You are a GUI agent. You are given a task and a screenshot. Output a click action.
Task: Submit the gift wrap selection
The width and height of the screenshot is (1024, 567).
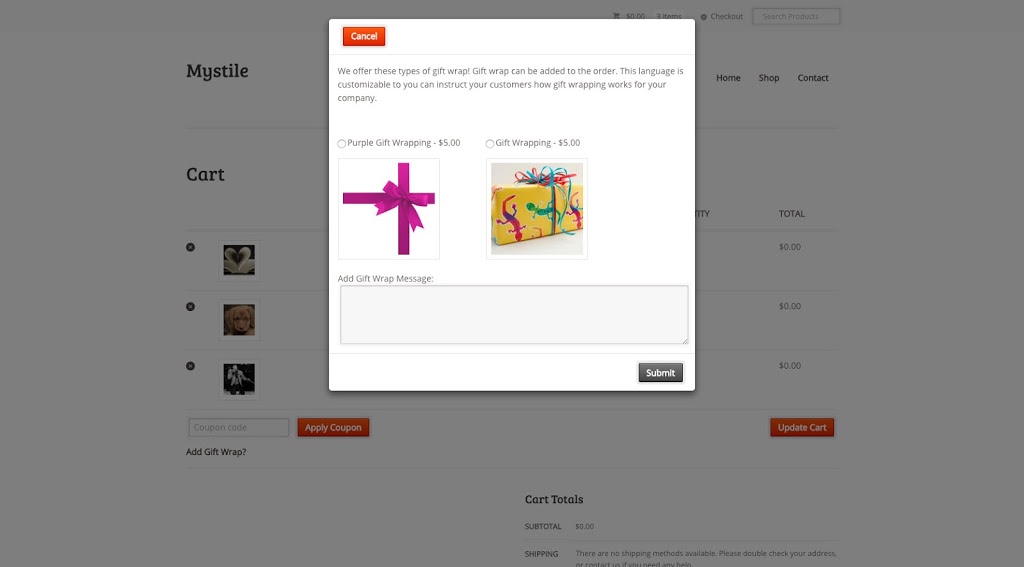pyautogui.click(x=660, y=372)
